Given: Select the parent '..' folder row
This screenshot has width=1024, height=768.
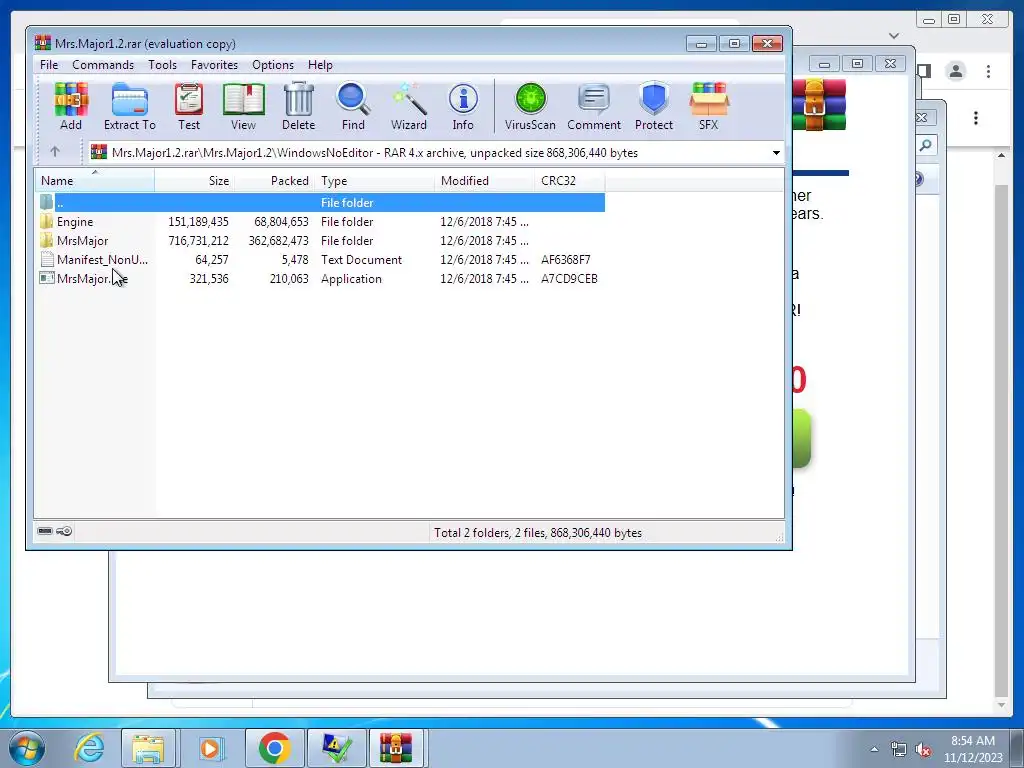Looking at the screenshot, I should (x=320, y=202).
